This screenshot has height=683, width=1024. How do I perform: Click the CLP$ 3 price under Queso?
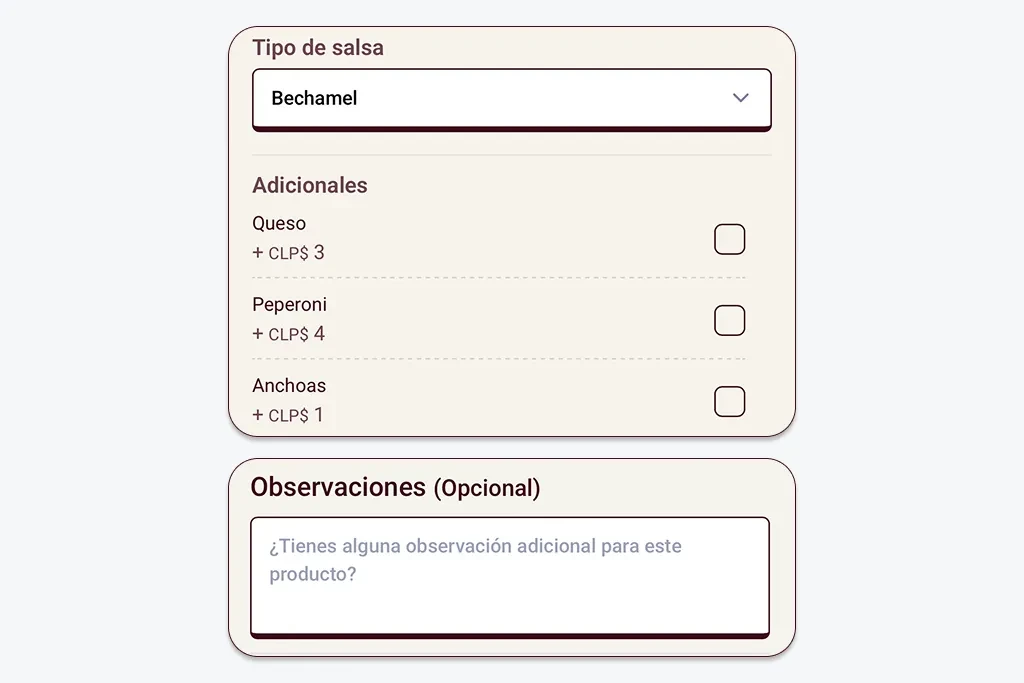tap(288, 252)
